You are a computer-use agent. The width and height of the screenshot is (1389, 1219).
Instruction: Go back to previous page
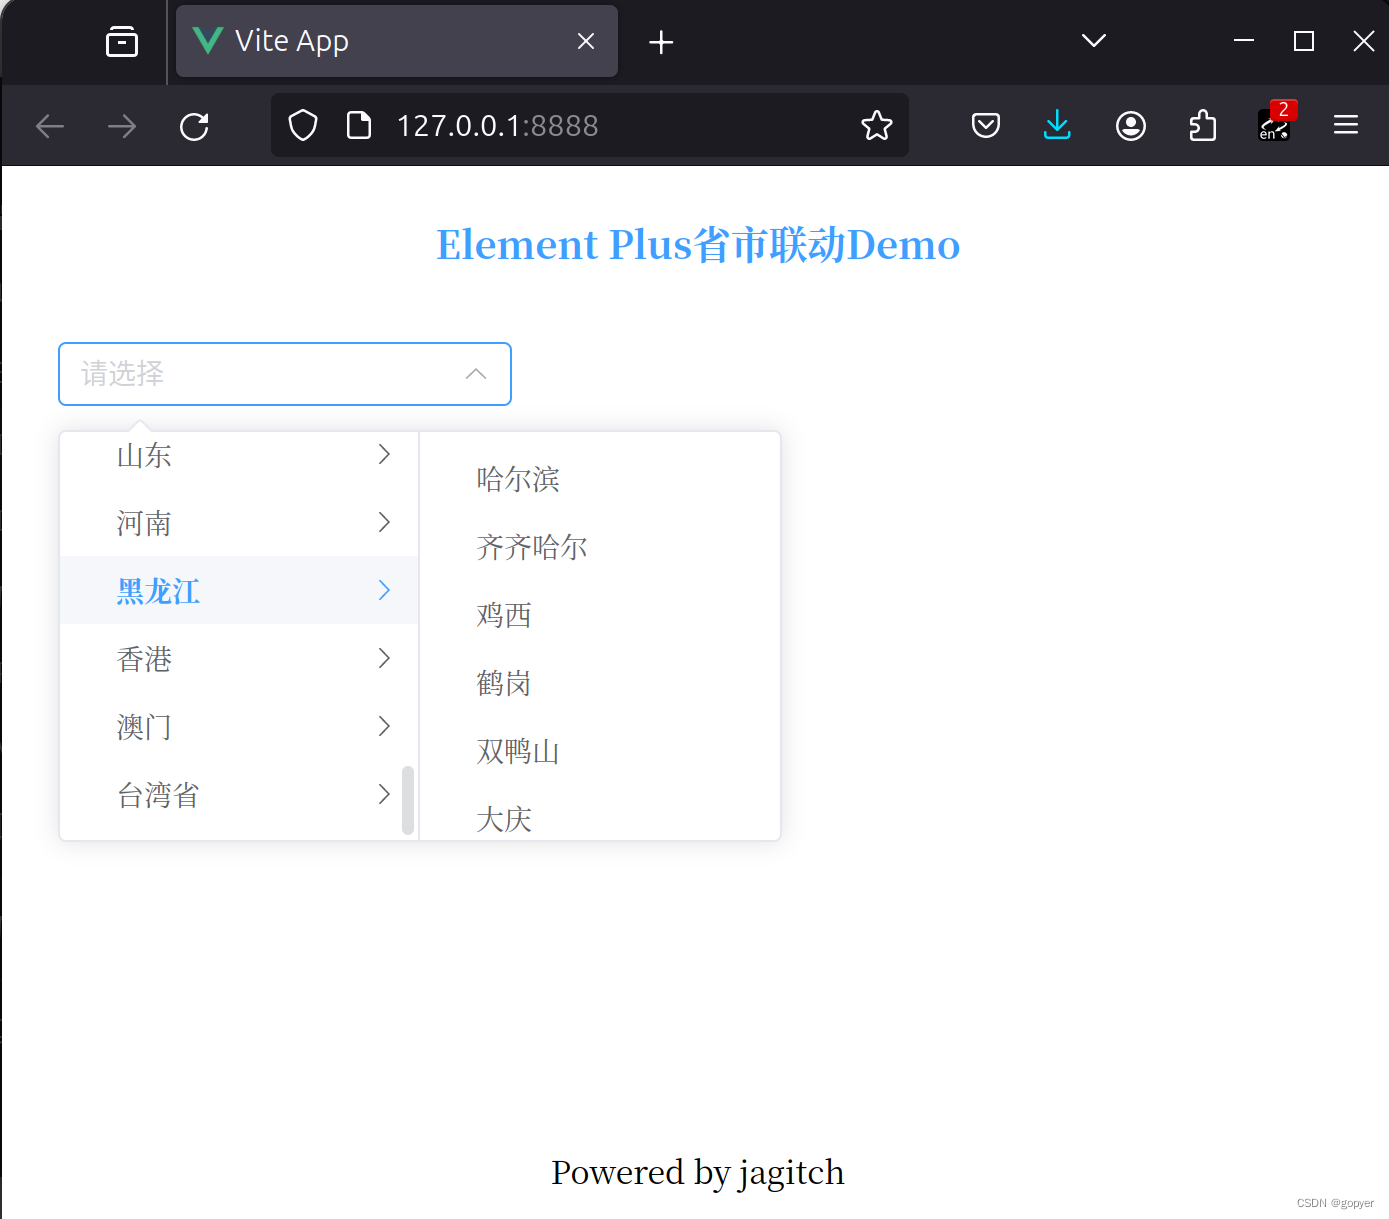pos(50,126)
